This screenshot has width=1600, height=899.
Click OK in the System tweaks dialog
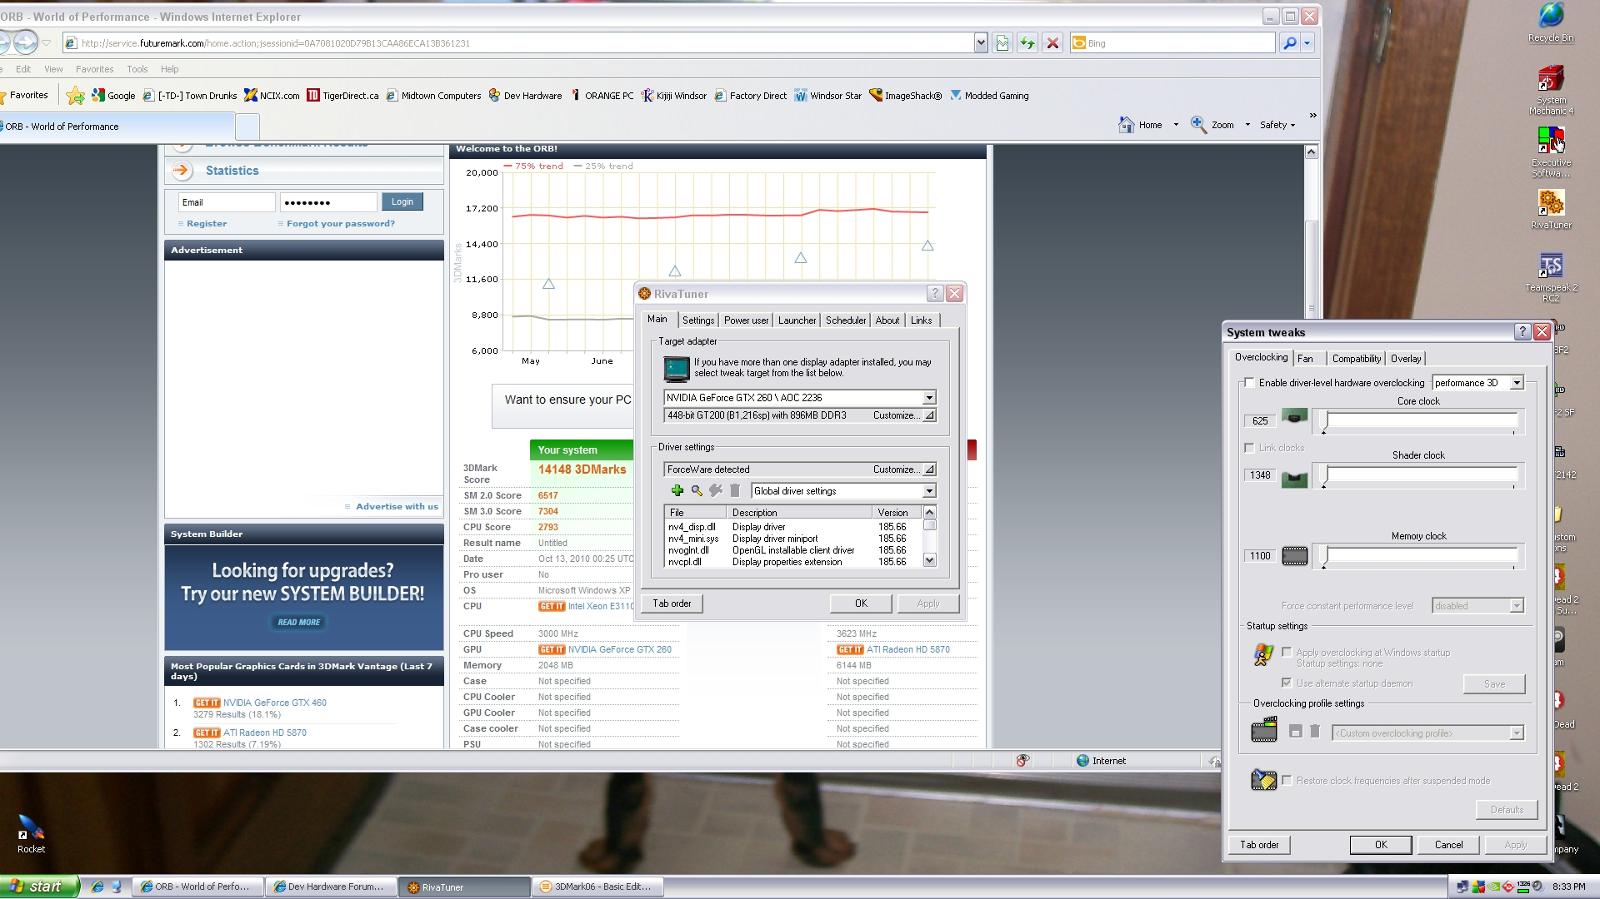[1380, 845]
